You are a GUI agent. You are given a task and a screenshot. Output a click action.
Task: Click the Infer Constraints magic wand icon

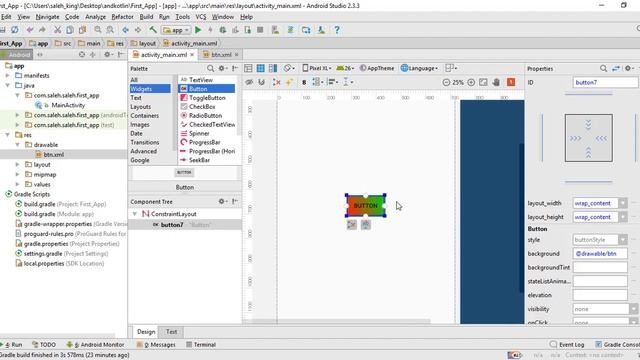point(289,82)
